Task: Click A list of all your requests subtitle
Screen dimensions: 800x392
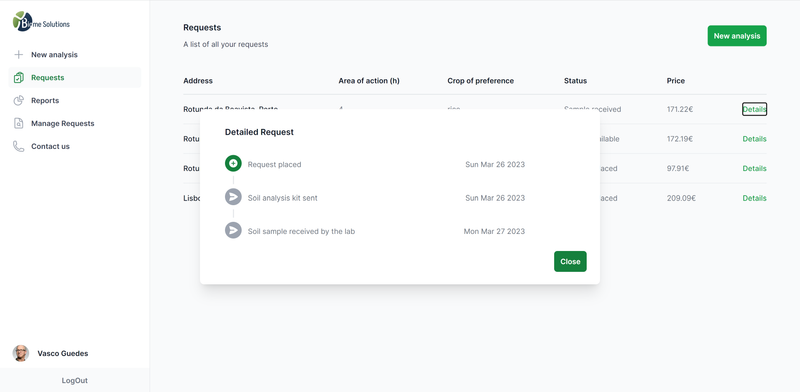Action: point(226,44)
